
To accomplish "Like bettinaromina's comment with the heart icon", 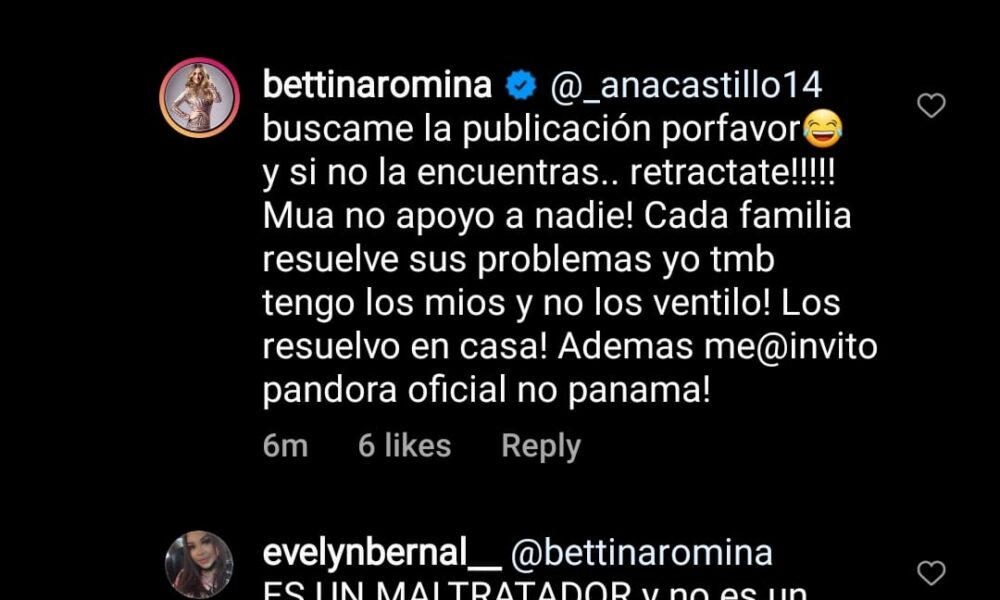I will tap(930, 105).
